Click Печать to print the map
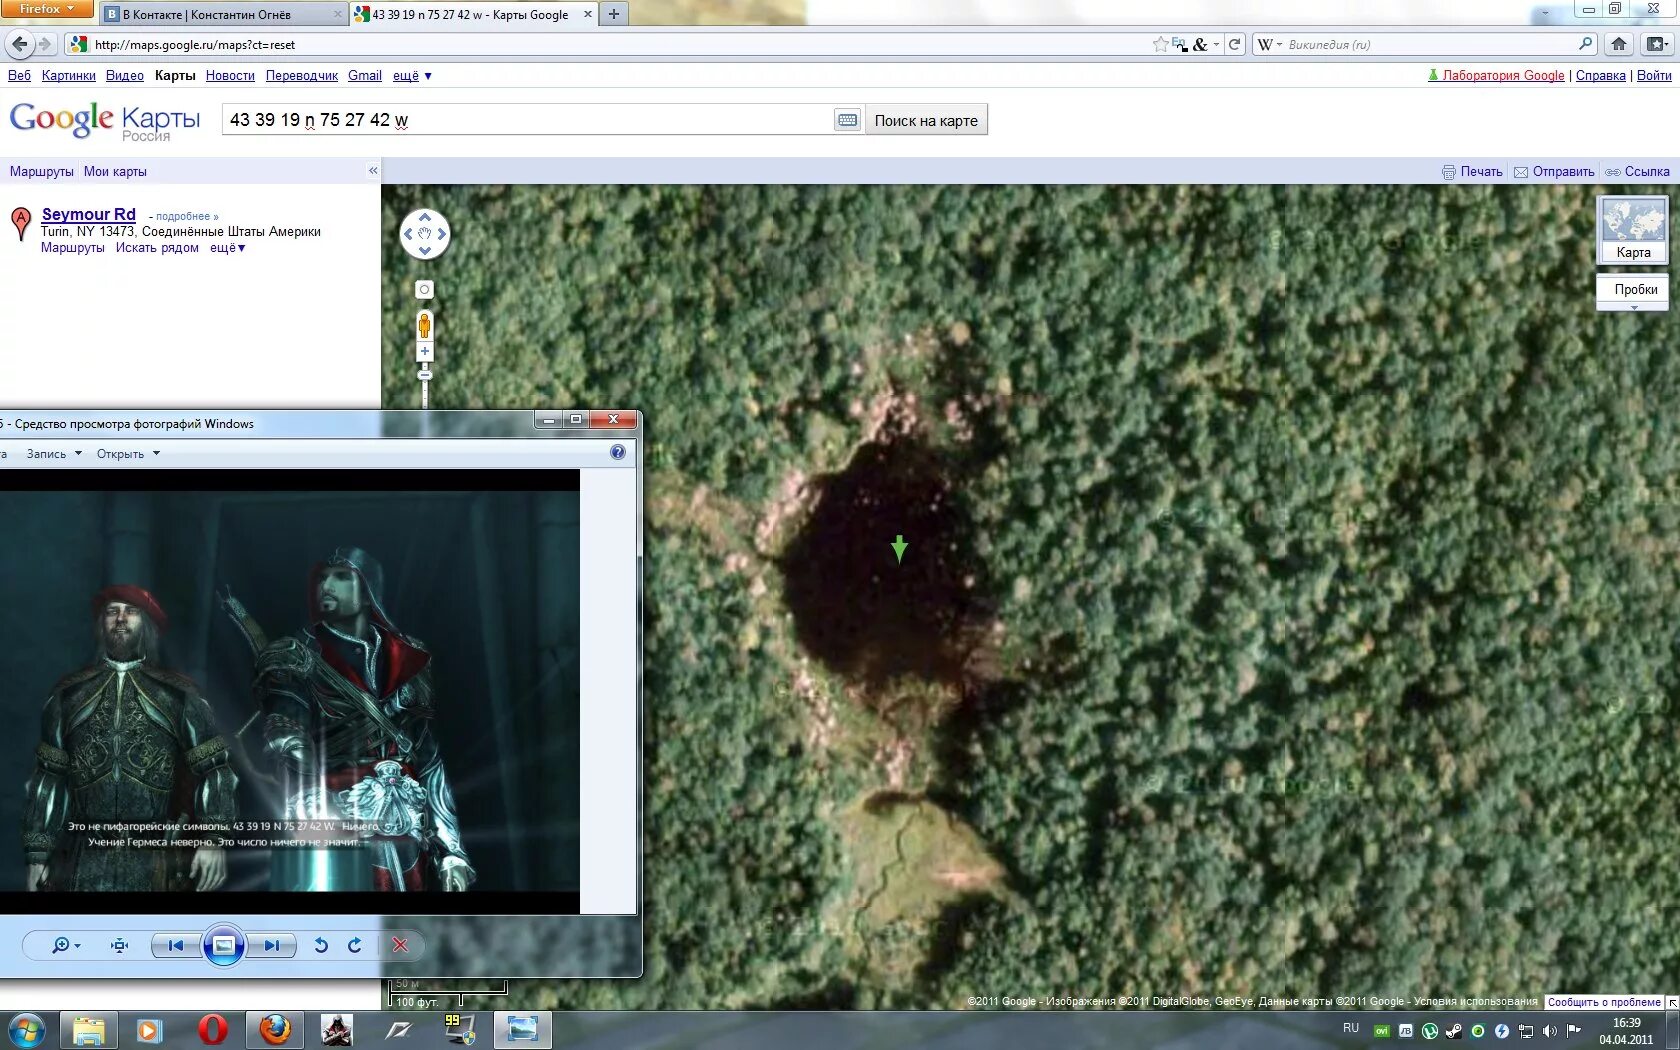The width and height of the screenshot is (1680, 1050). [1472, 172]
